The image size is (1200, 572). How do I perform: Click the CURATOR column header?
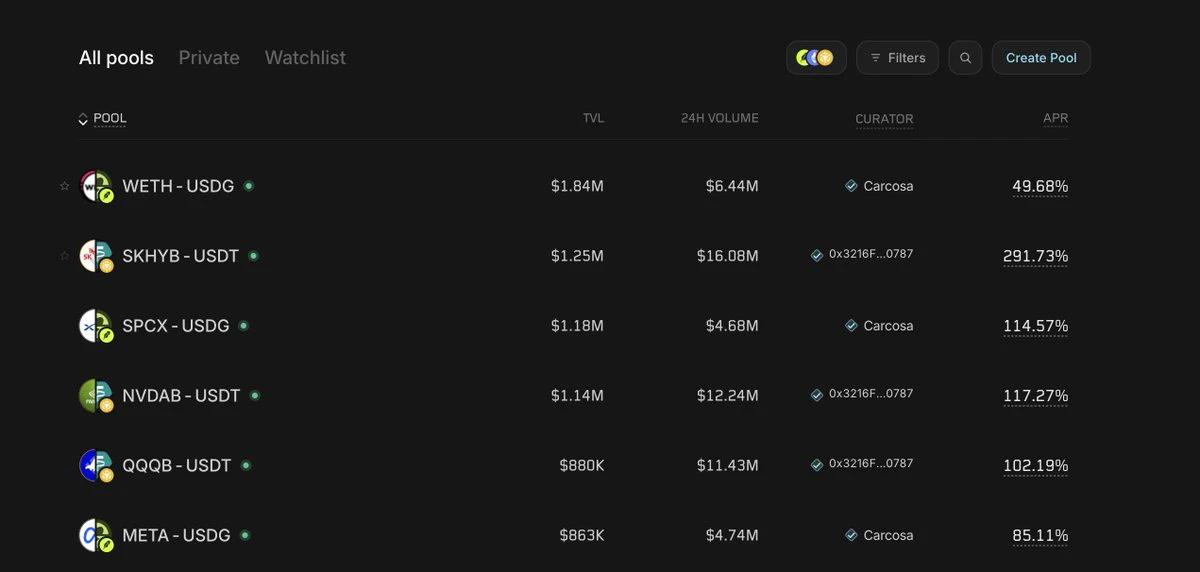[x=884, y=119]
